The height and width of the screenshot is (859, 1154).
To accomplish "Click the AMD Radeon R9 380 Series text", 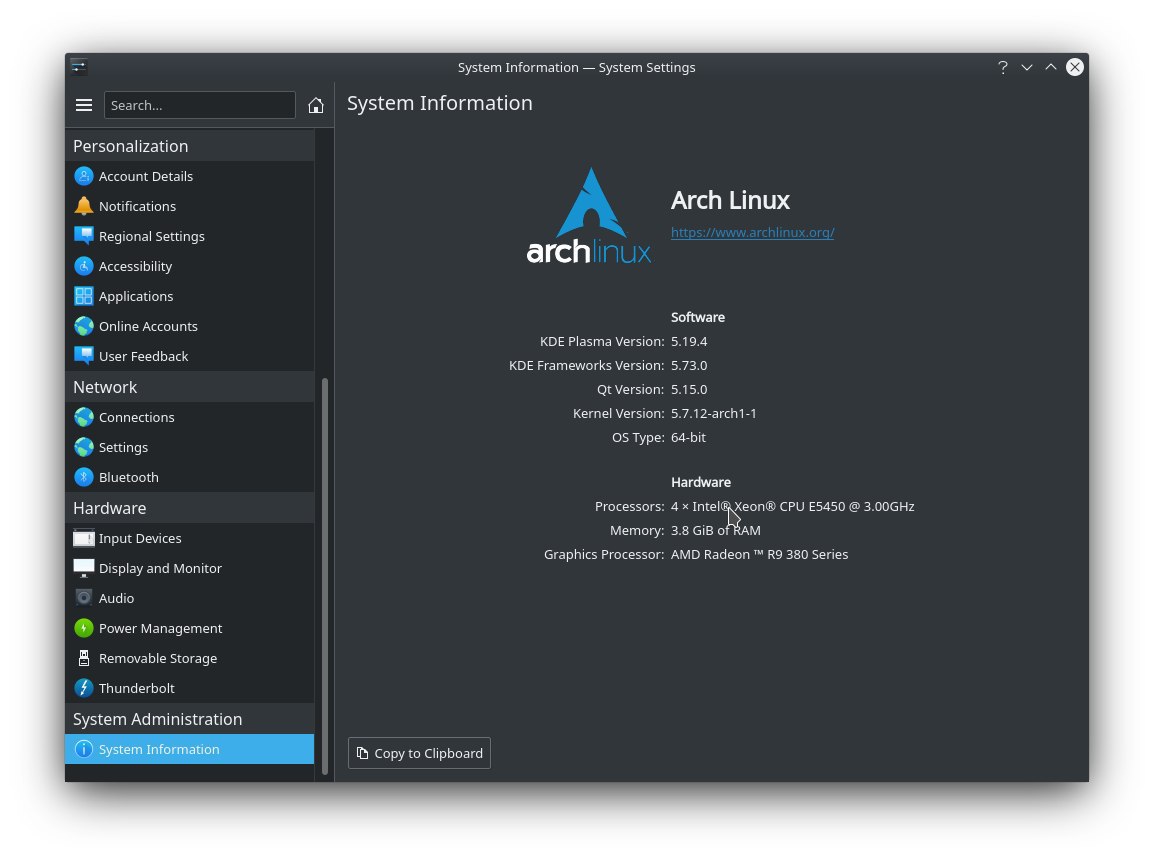I will click(760, 554).
